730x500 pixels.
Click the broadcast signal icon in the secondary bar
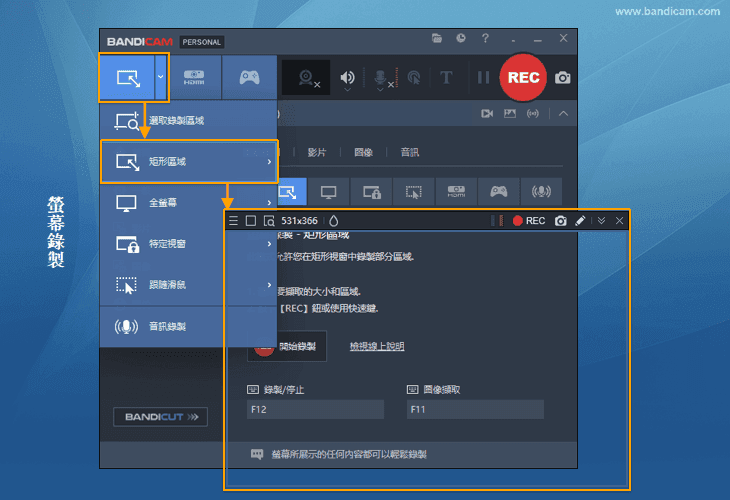point(533,114)
